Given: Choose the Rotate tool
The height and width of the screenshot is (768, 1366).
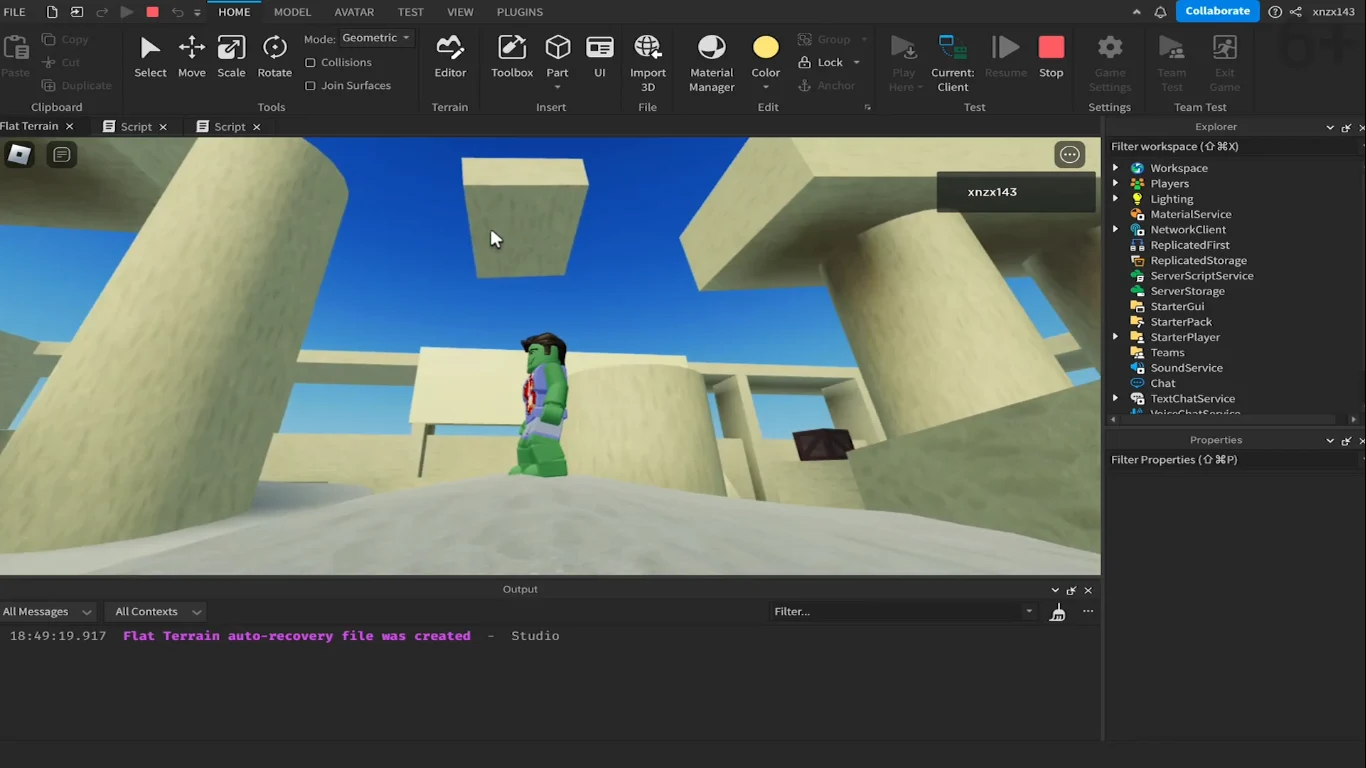Looking at the screenshot, I should [274, 57].
